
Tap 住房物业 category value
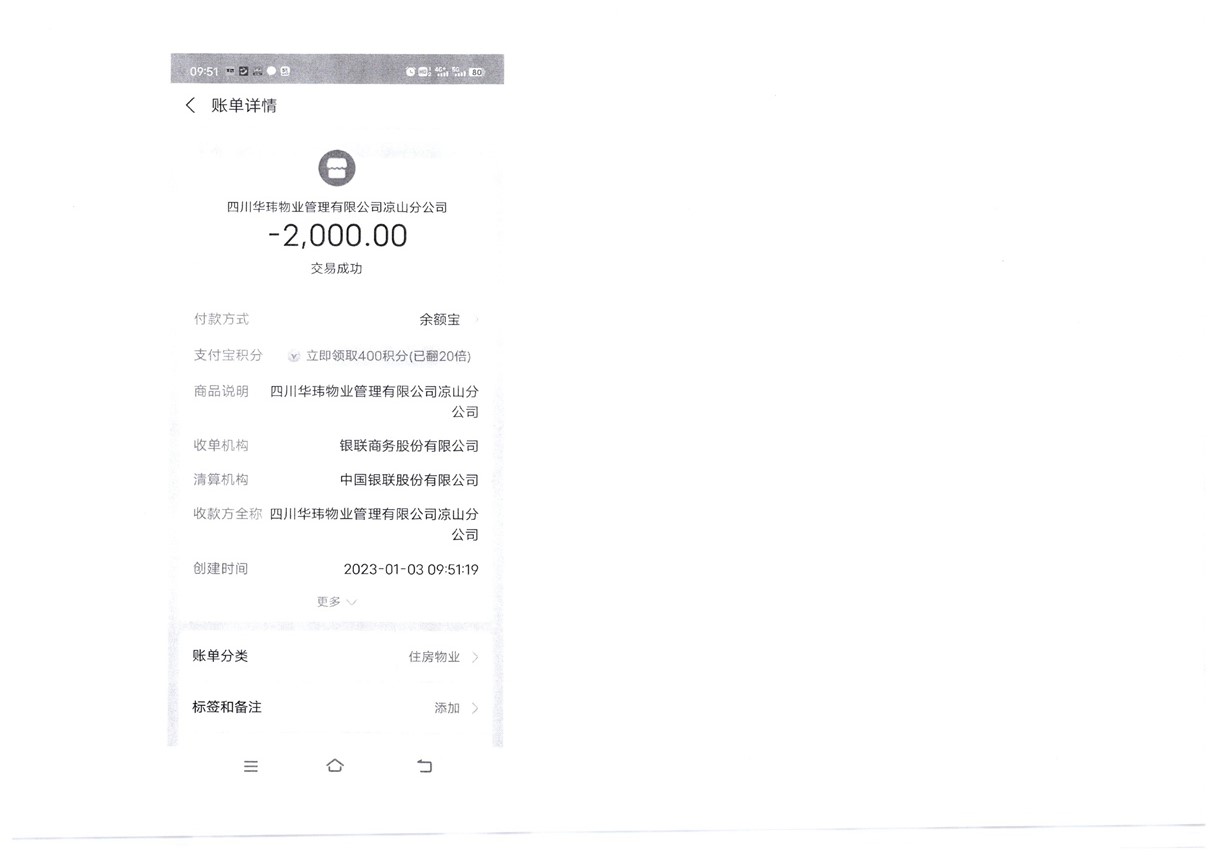tap(434, 657)
